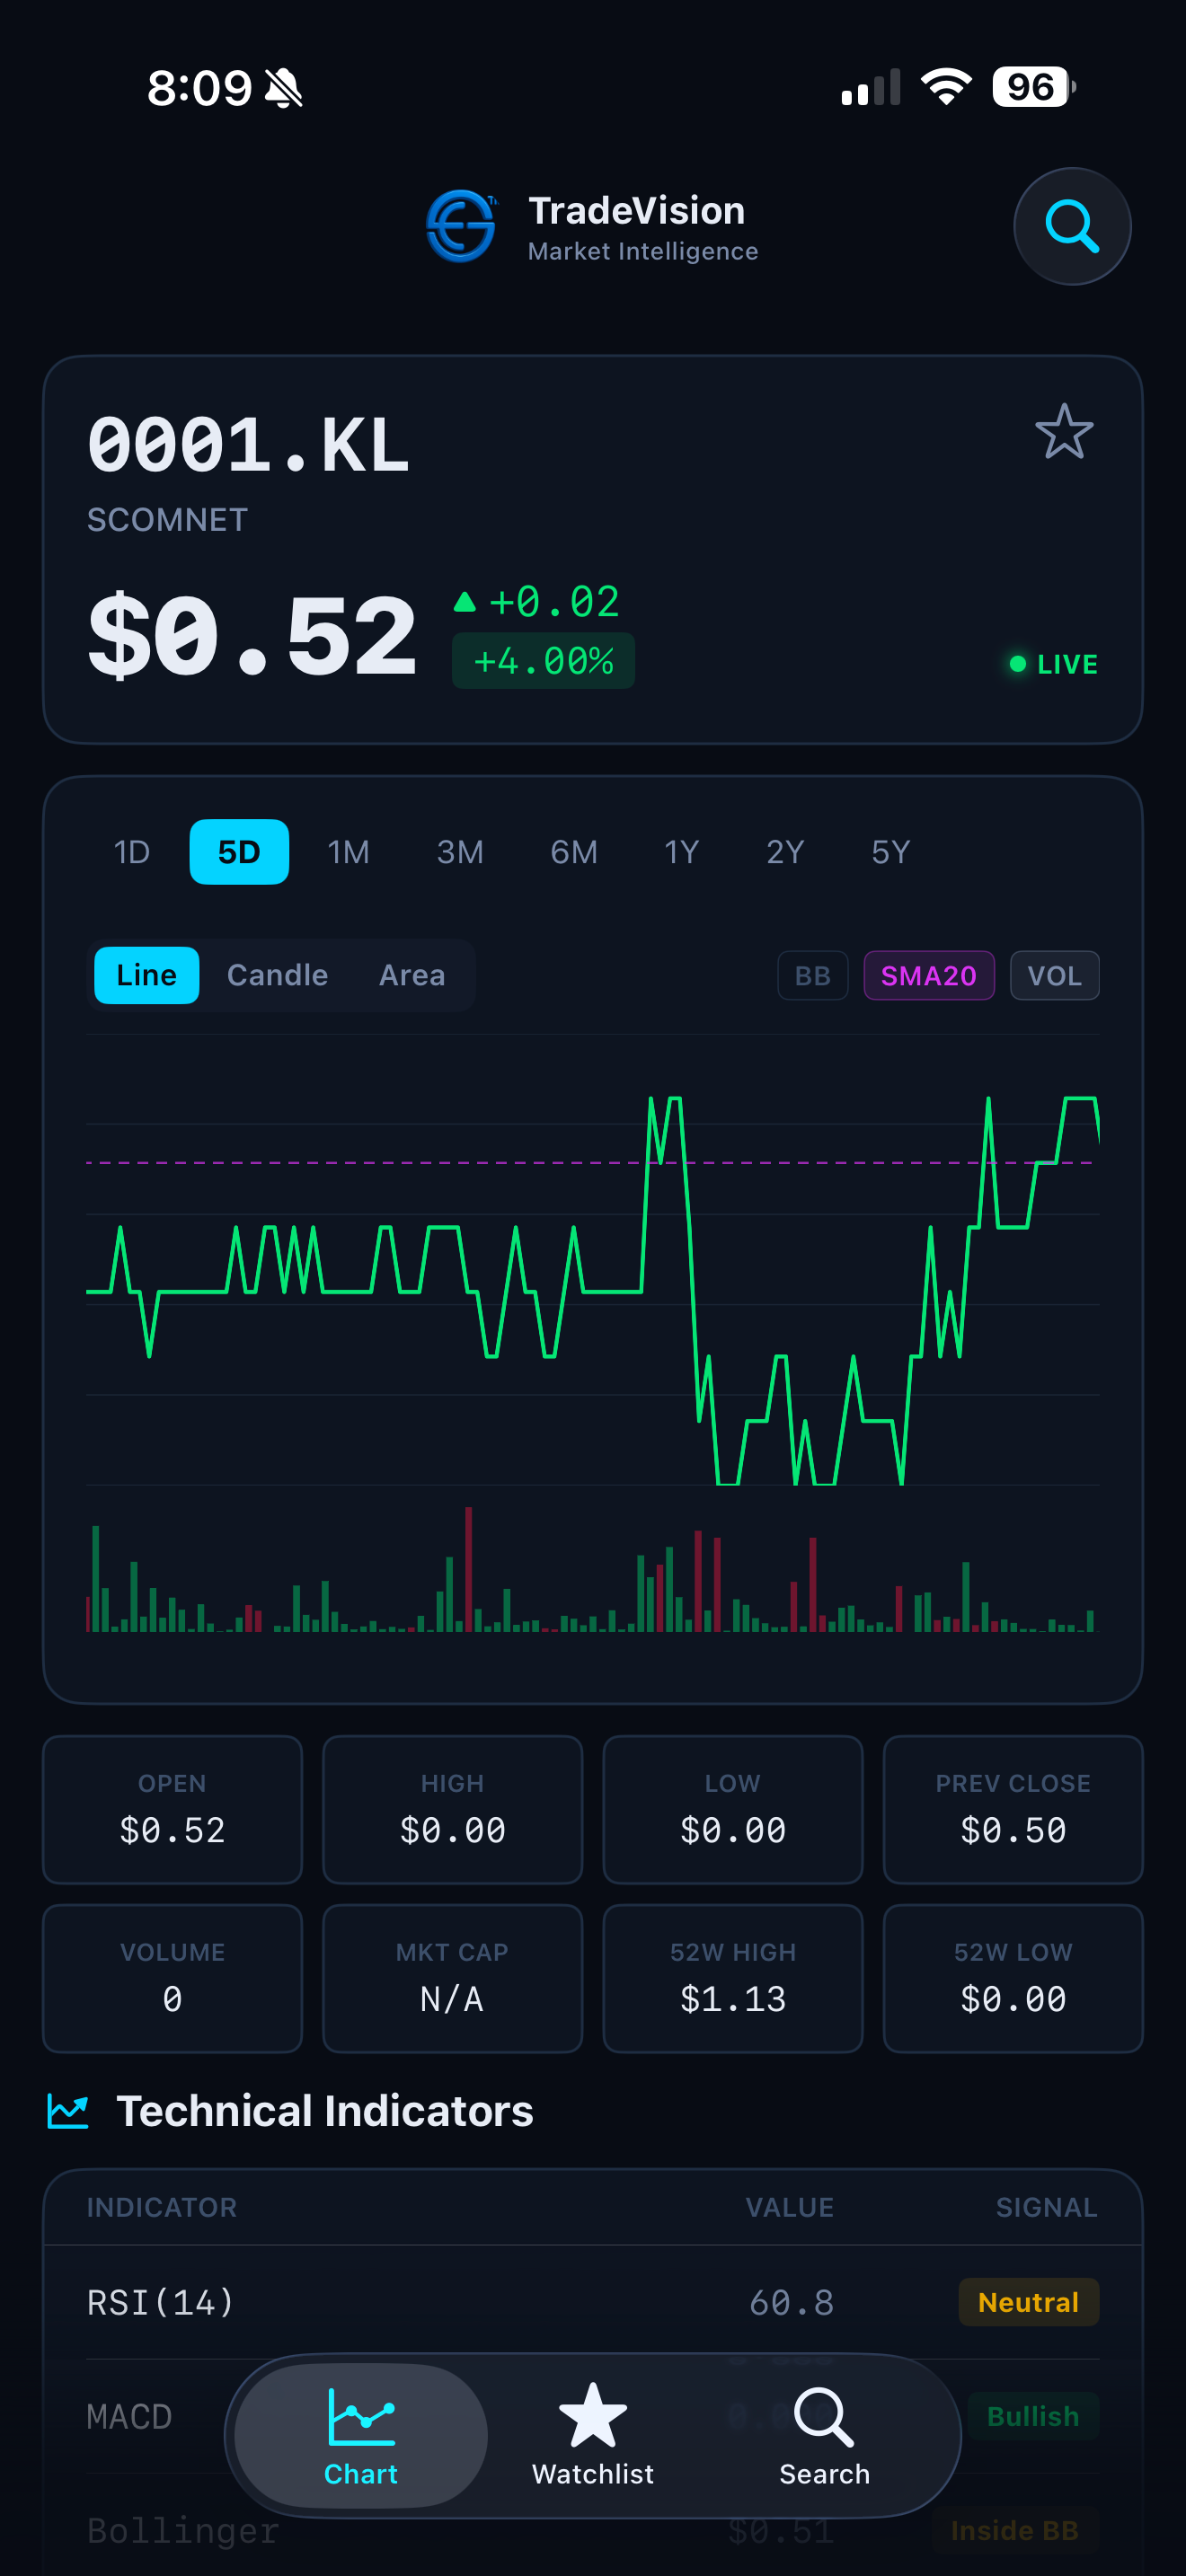Tap the VOLUME 0 stat card
This screenshot has width=1186, height=2576.
click(x=172, y=1979)
